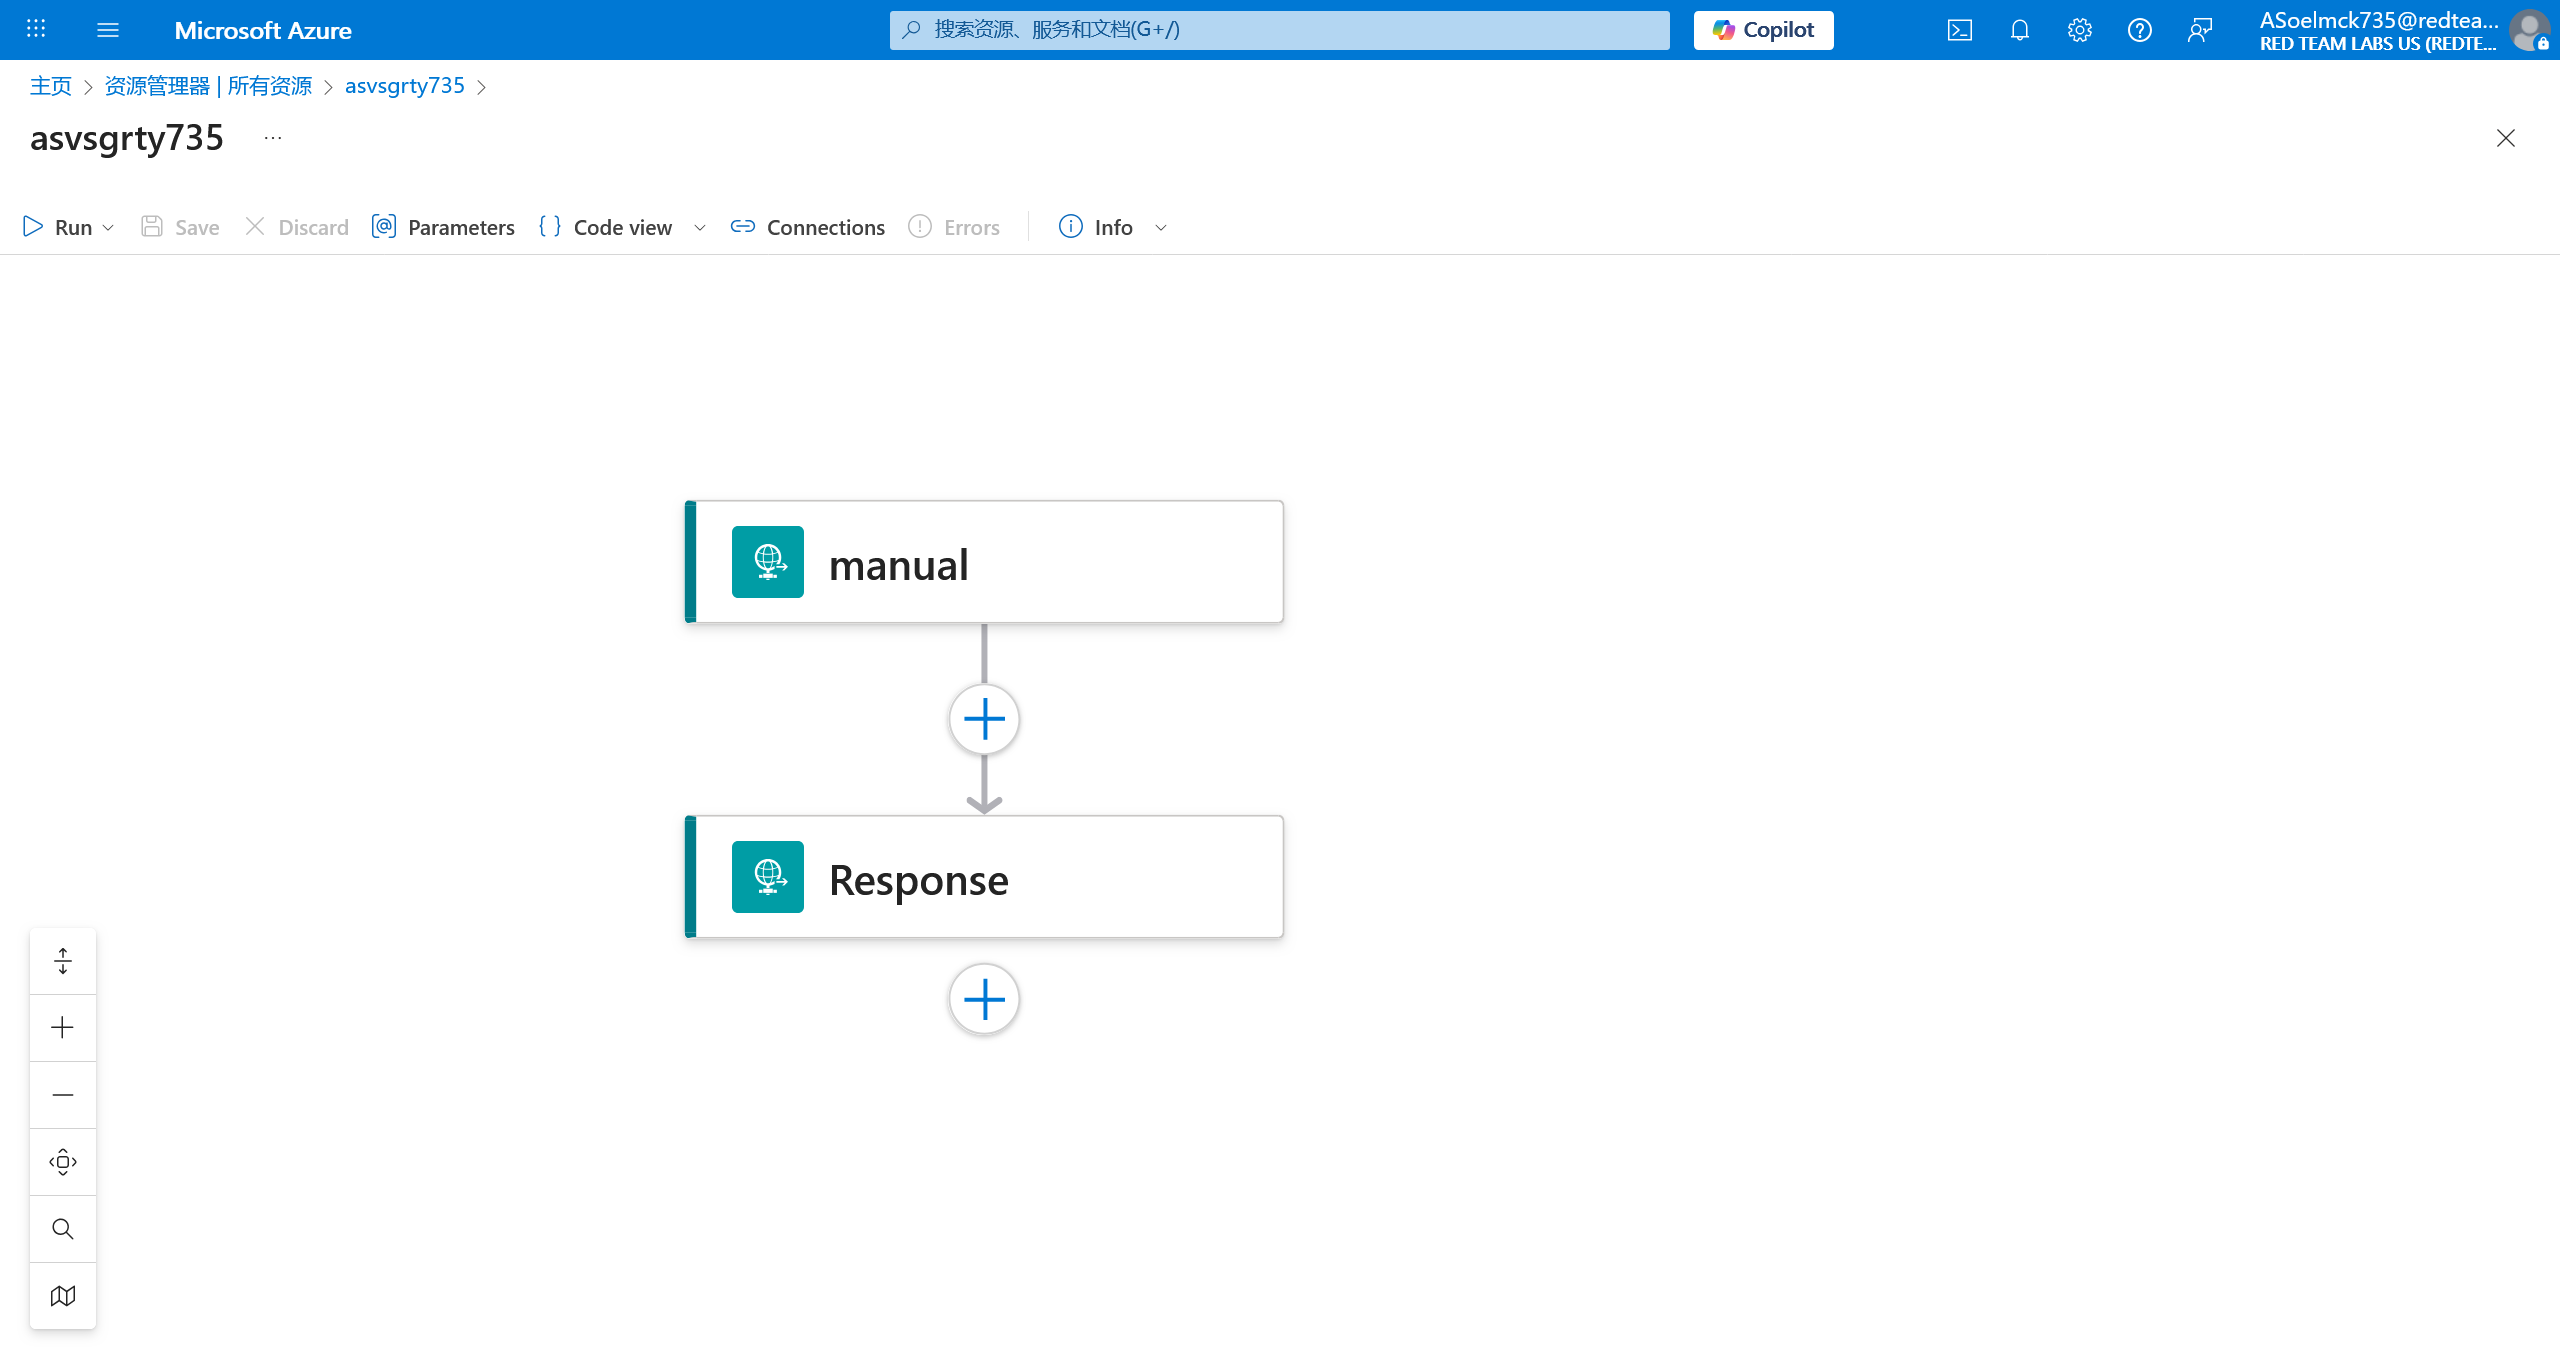Toggle collapse/expand all actions icon

tap(63, 961)
